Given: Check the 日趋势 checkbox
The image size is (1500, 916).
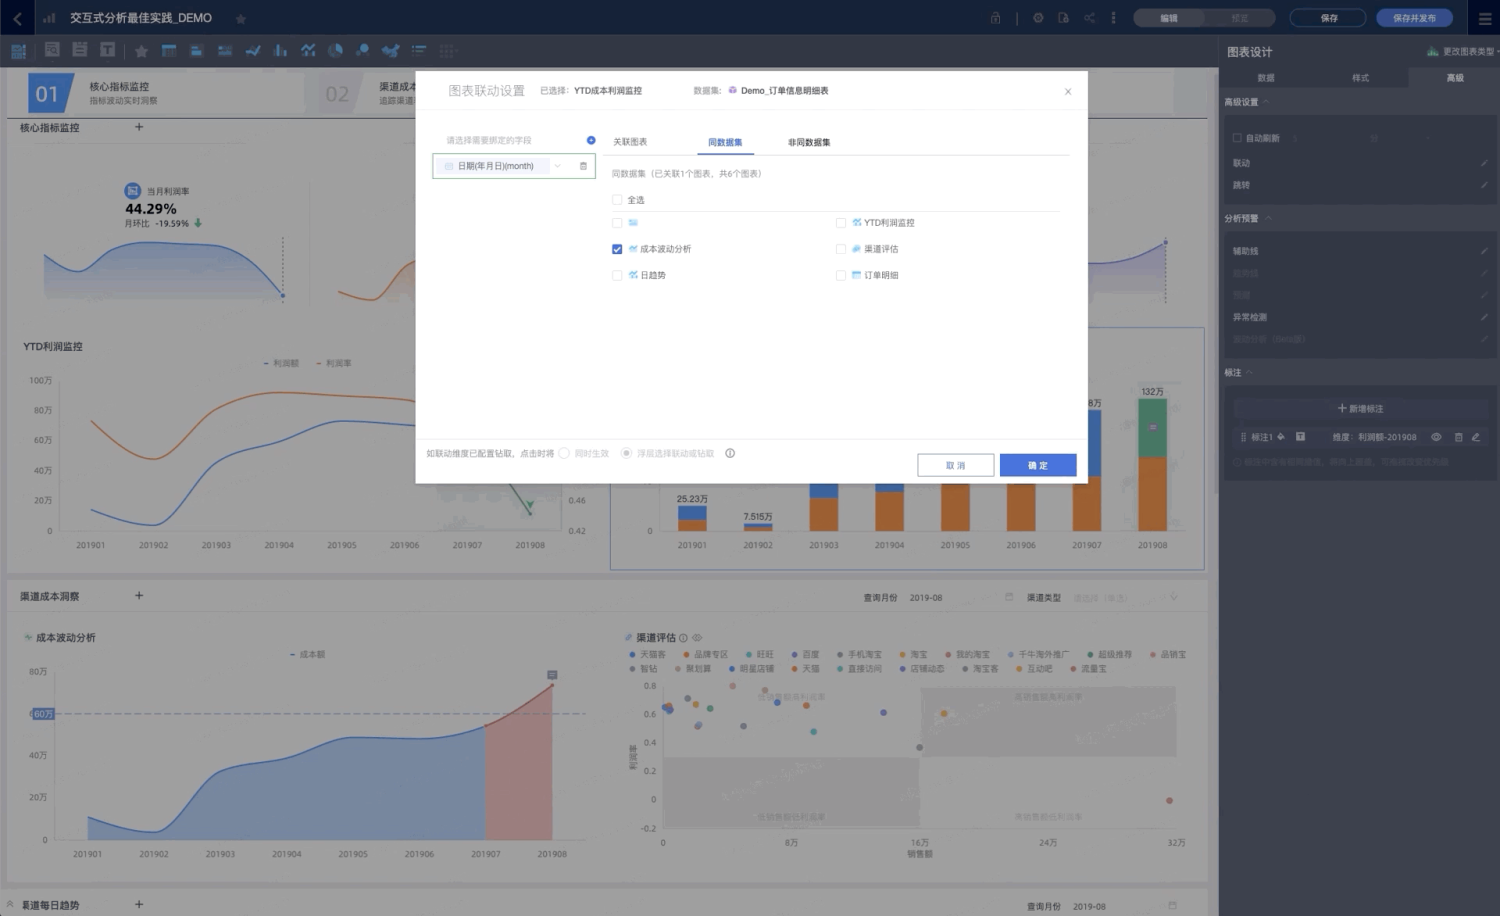Looking at the screenshot, I should tap(617, 275).
